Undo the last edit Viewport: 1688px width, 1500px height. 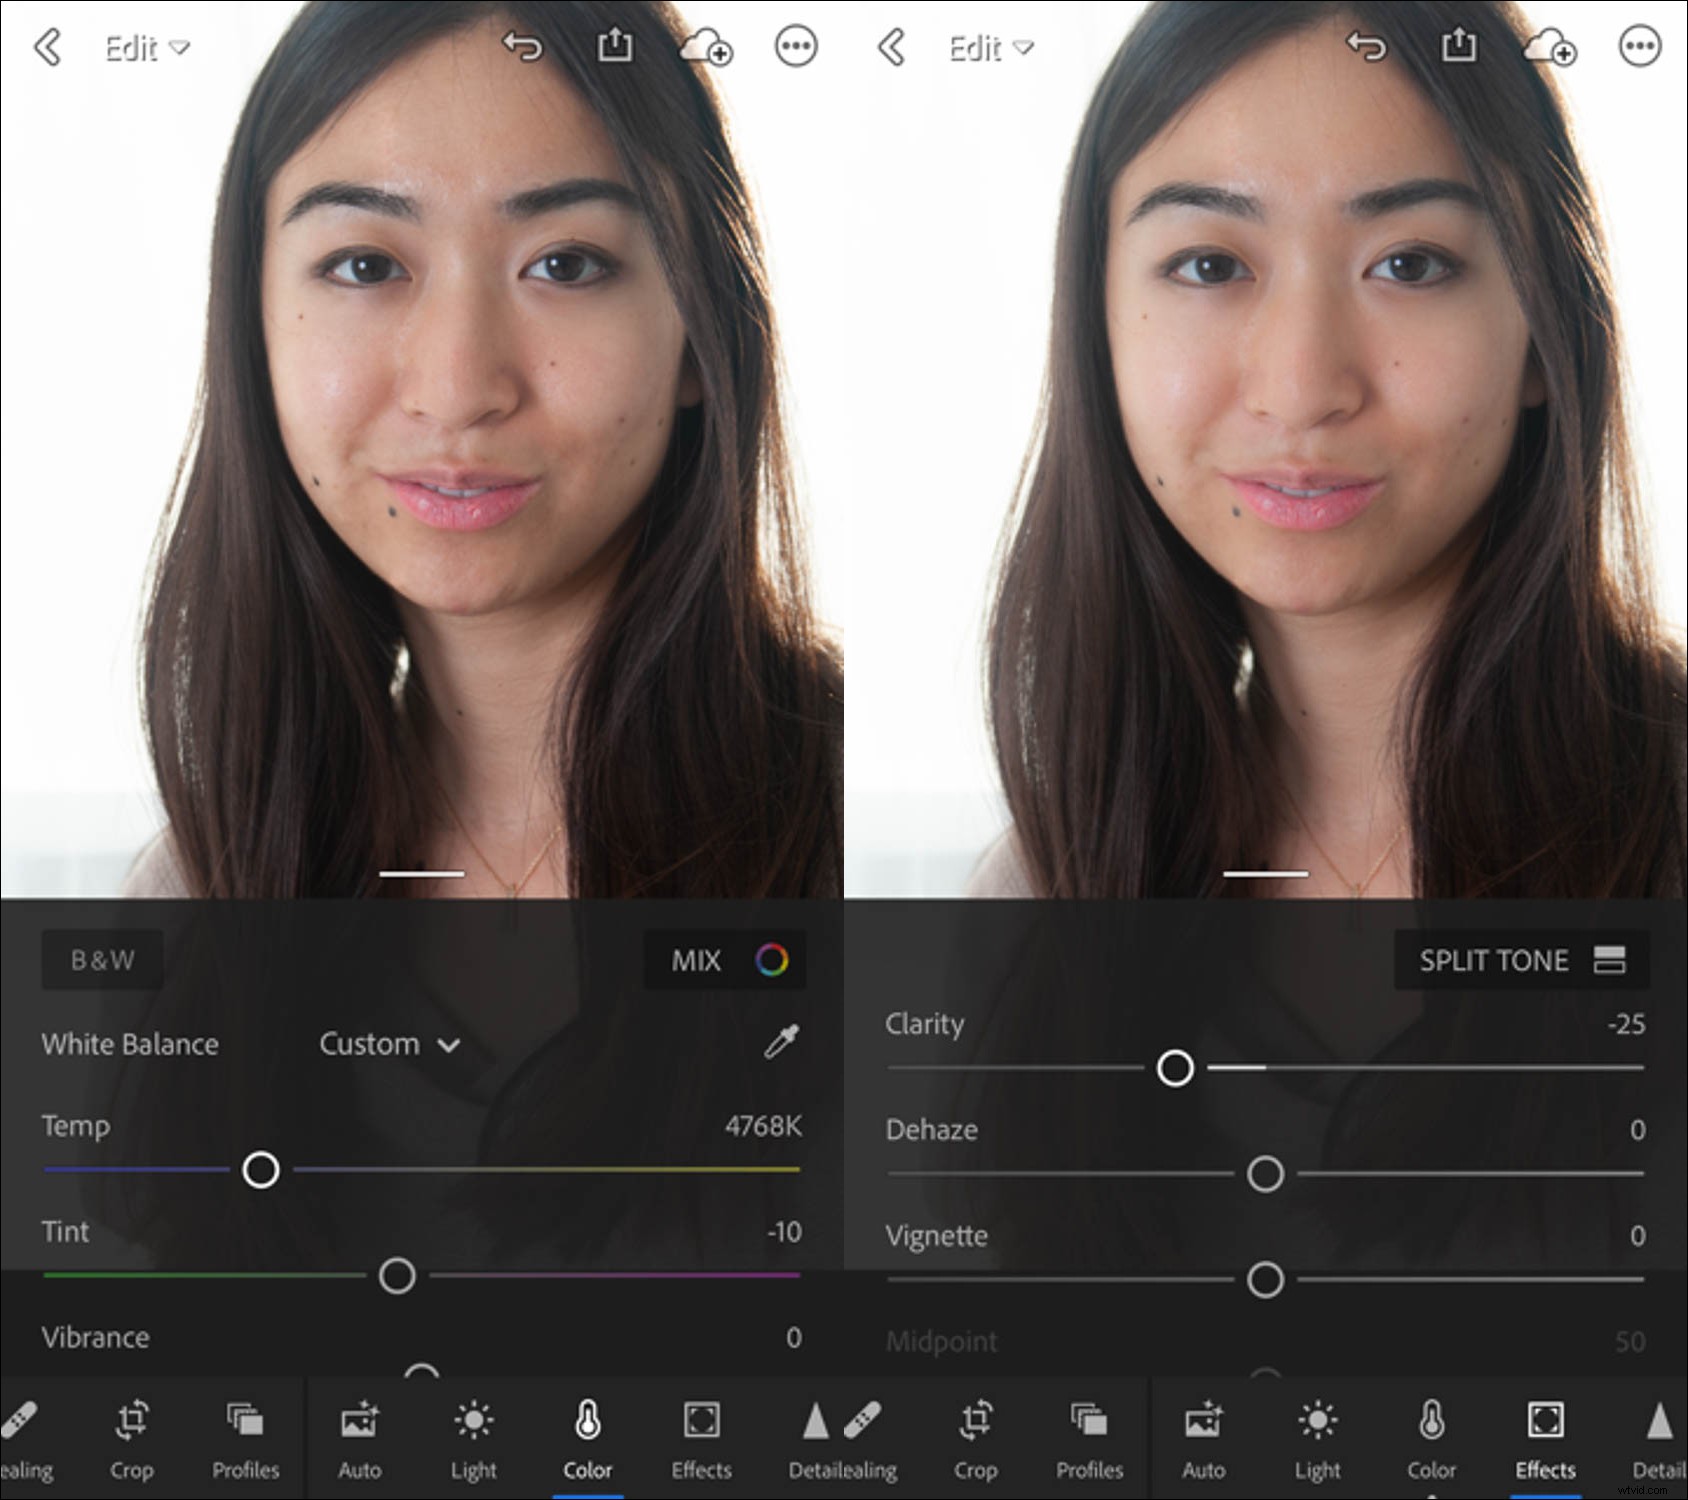point(523,47)
